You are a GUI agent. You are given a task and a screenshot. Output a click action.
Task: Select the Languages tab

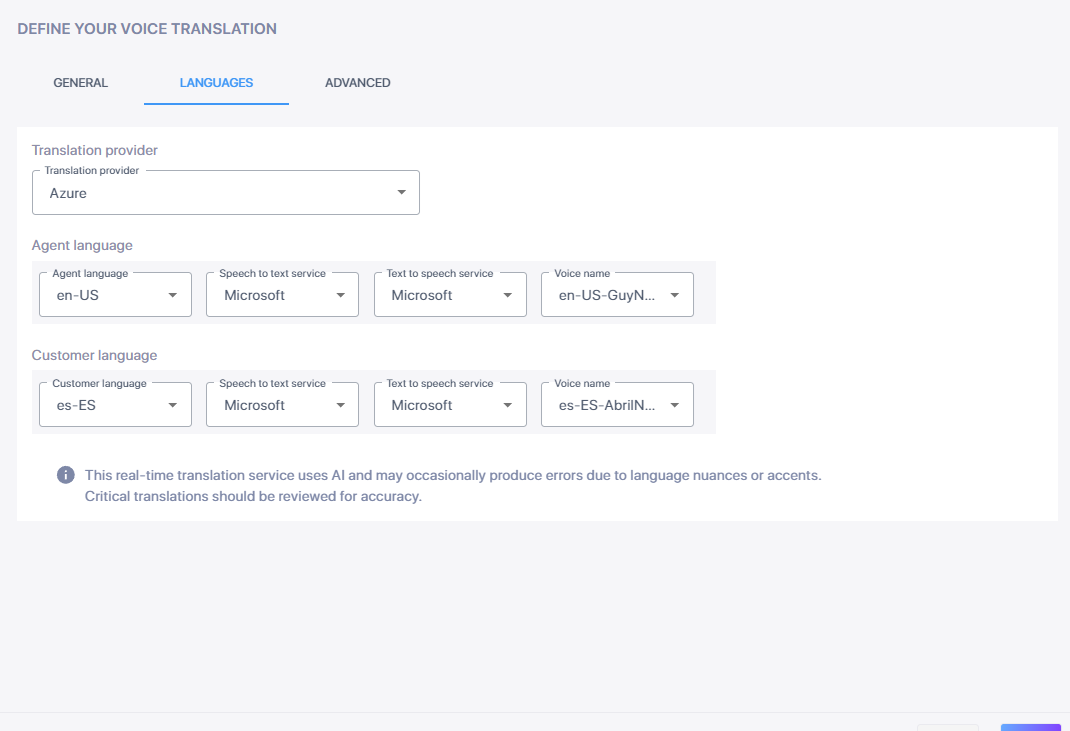[x=216, y=83]
